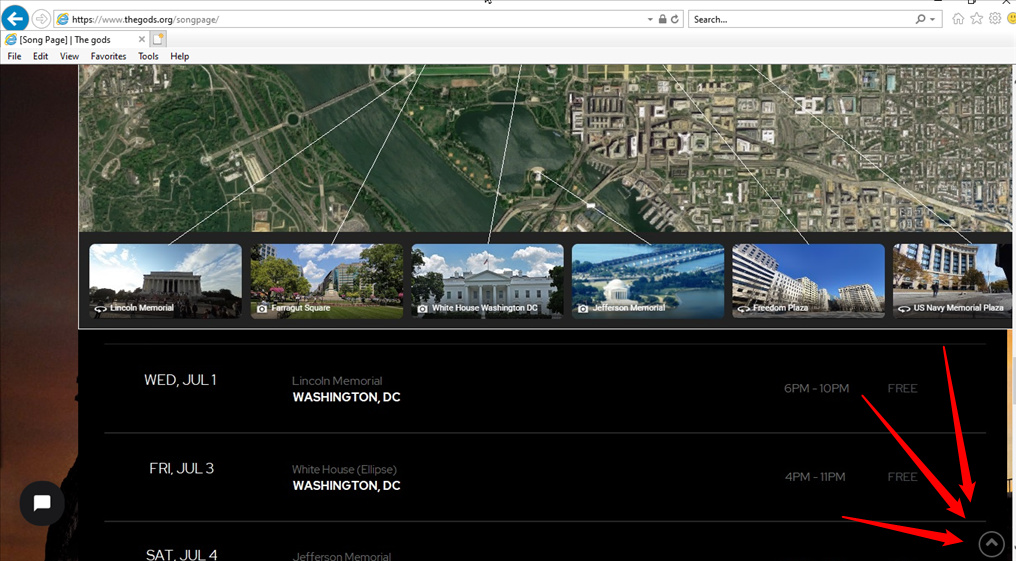Open the address bar autocomplete dropdown arrow
Image resolution: width=1016 pixels, height=561 pixels.
coord(650,19)
